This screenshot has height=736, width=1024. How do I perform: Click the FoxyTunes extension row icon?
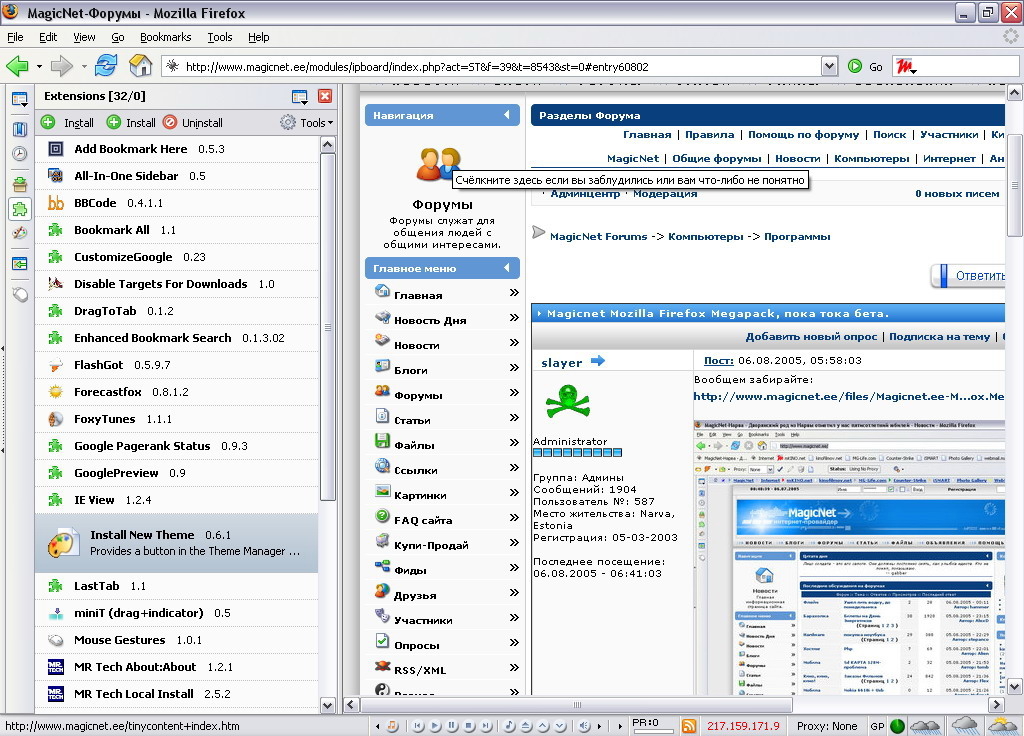coord(56,419)
